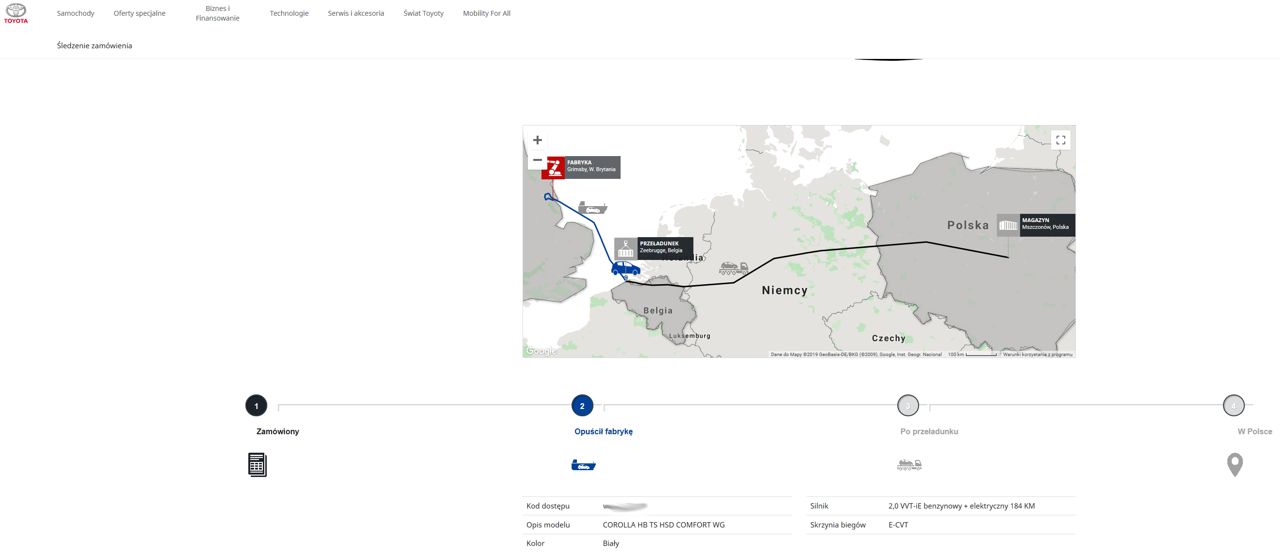Click the order document icon under Zamówiony

point(257,464)
